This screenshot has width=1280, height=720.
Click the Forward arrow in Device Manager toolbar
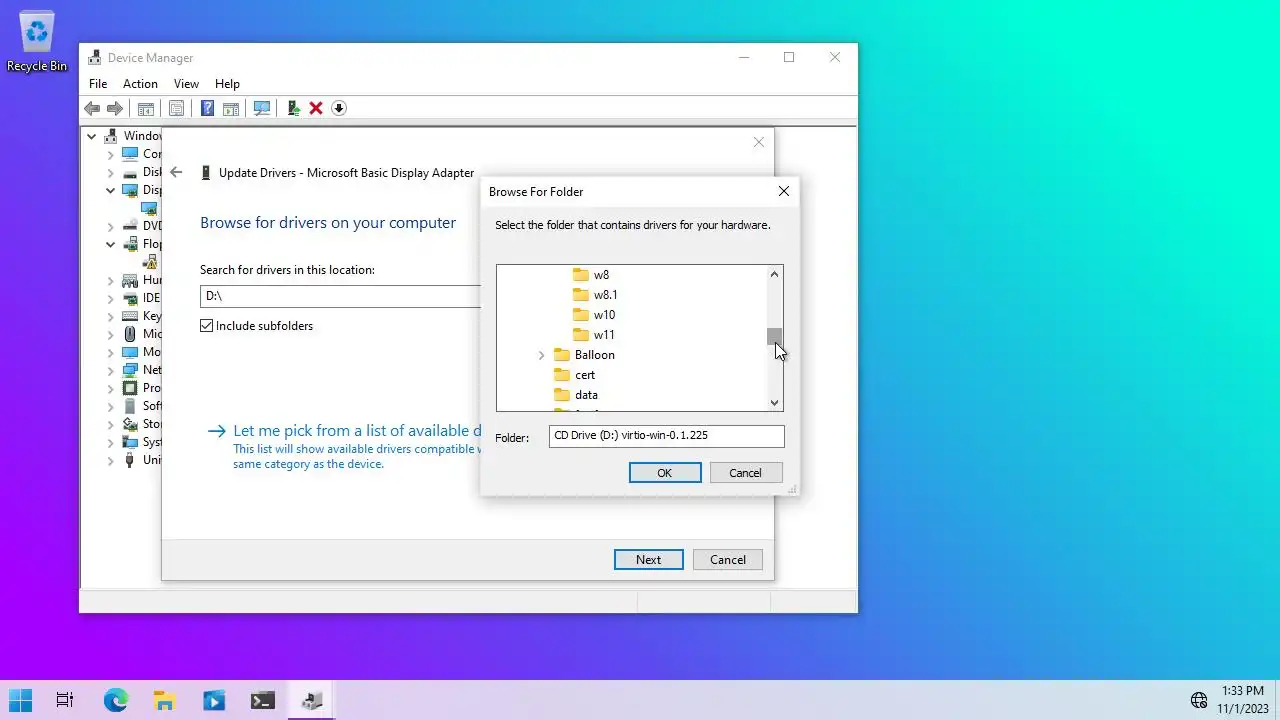point(115,108)
